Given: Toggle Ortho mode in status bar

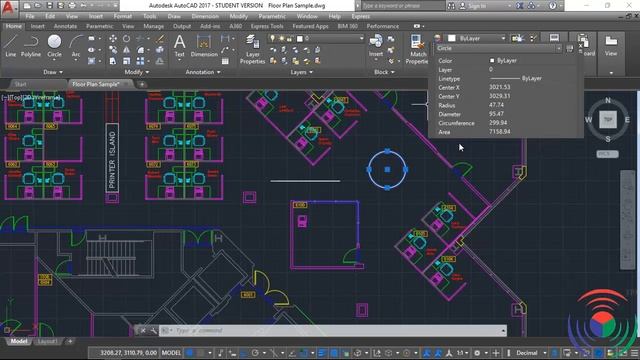Looking at the screenshot, I should coord(243,353).
